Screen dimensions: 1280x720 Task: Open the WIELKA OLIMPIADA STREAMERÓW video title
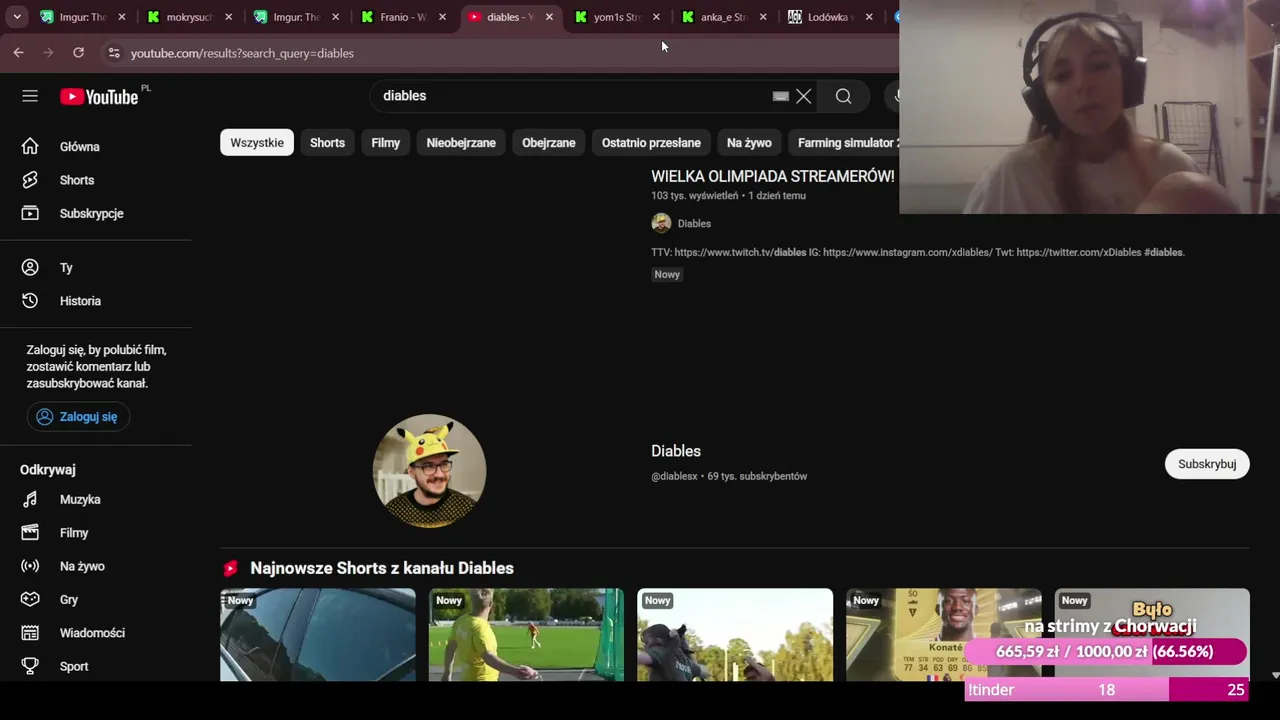click(x=773, y=176)
